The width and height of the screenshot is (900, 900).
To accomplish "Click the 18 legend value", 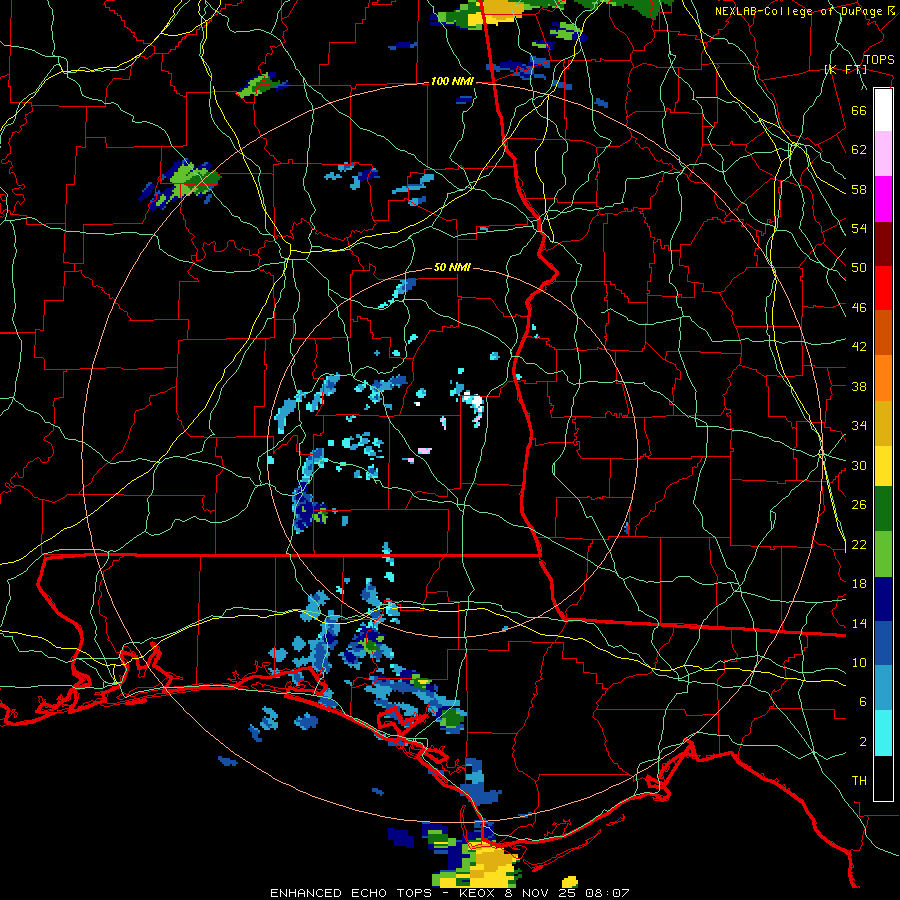I will pyautogui.click(x=859, y=584).
